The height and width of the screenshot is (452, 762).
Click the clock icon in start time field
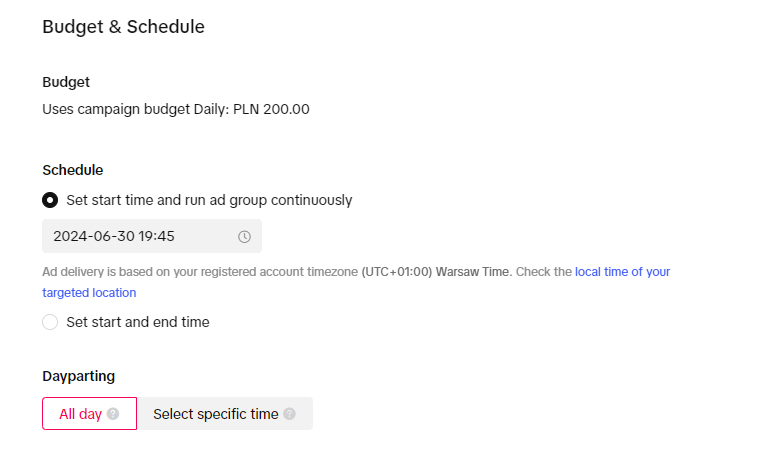tap(244, 237)
